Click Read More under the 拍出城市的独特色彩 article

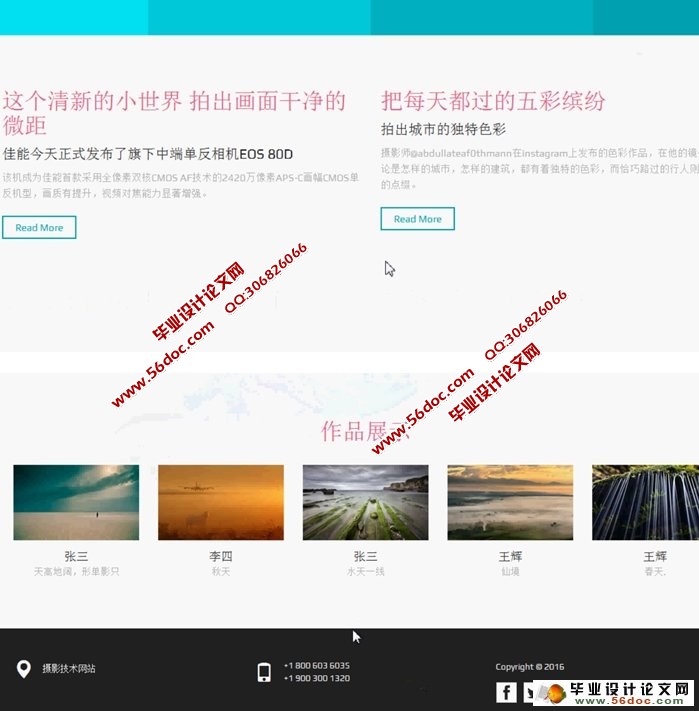(417, 219)
